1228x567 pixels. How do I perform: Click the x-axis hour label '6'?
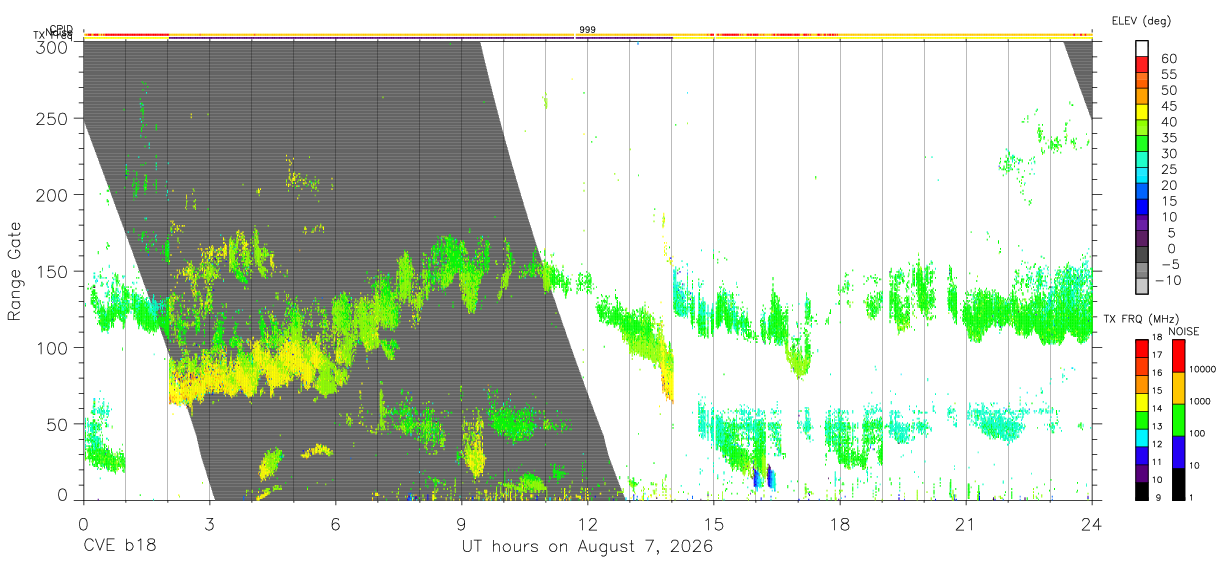click(x=335, y=524)
